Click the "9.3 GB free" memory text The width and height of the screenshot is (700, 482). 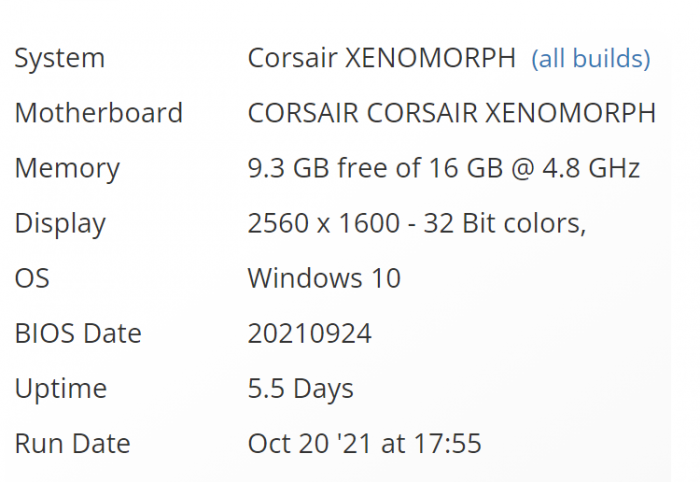coord(320,168)
